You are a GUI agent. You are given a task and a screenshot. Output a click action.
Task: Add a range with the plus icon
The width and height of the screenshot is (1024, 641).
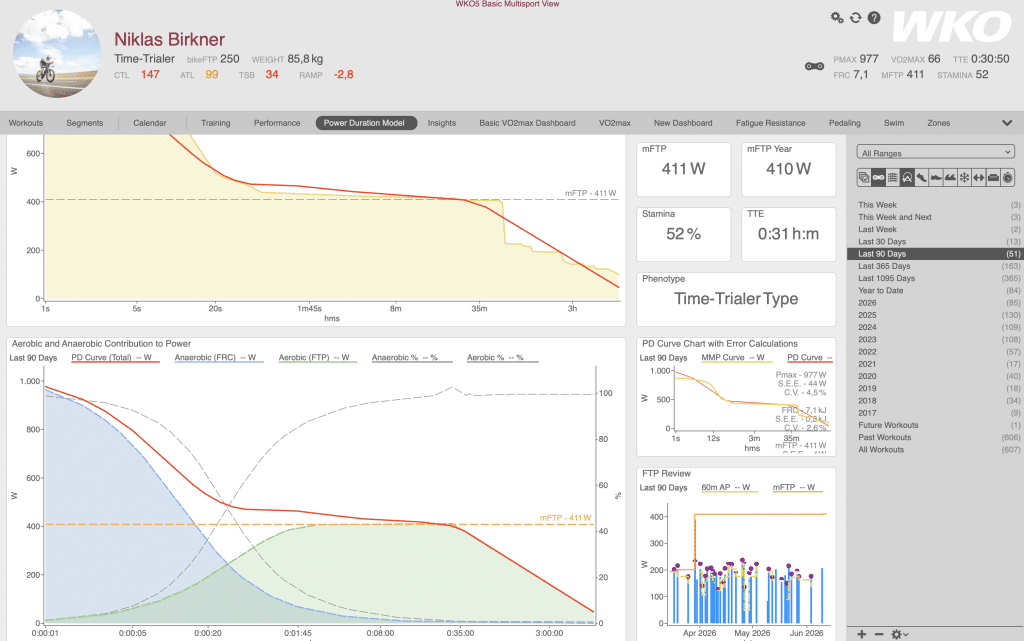pyautogui.click(x=862, y=634)
